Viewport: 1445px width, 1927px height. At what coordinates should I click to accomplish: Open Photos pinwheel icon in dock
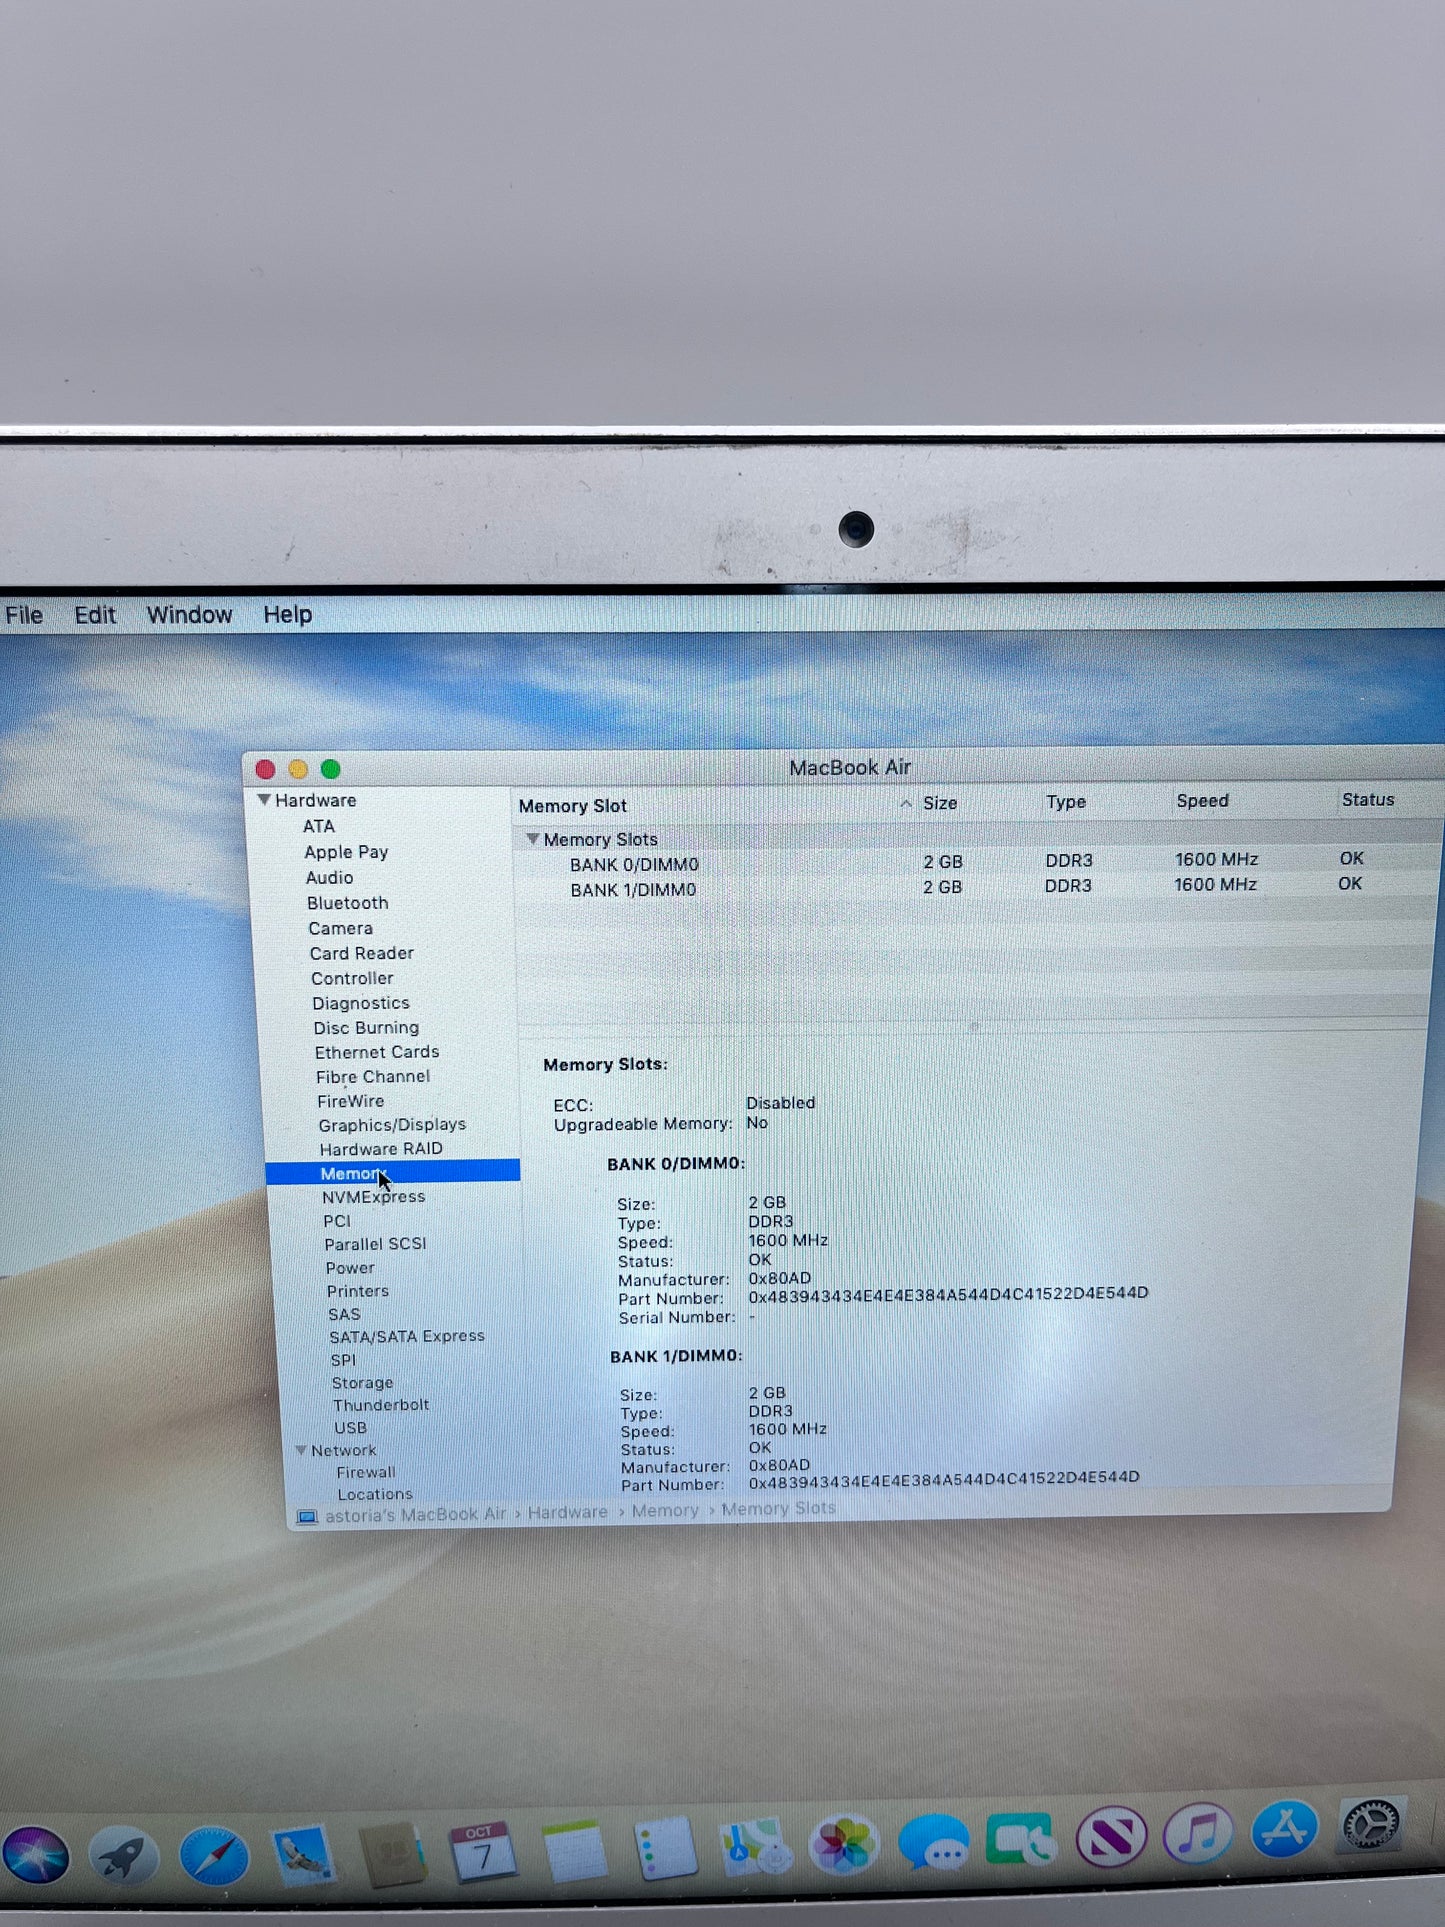[845, 1844]
